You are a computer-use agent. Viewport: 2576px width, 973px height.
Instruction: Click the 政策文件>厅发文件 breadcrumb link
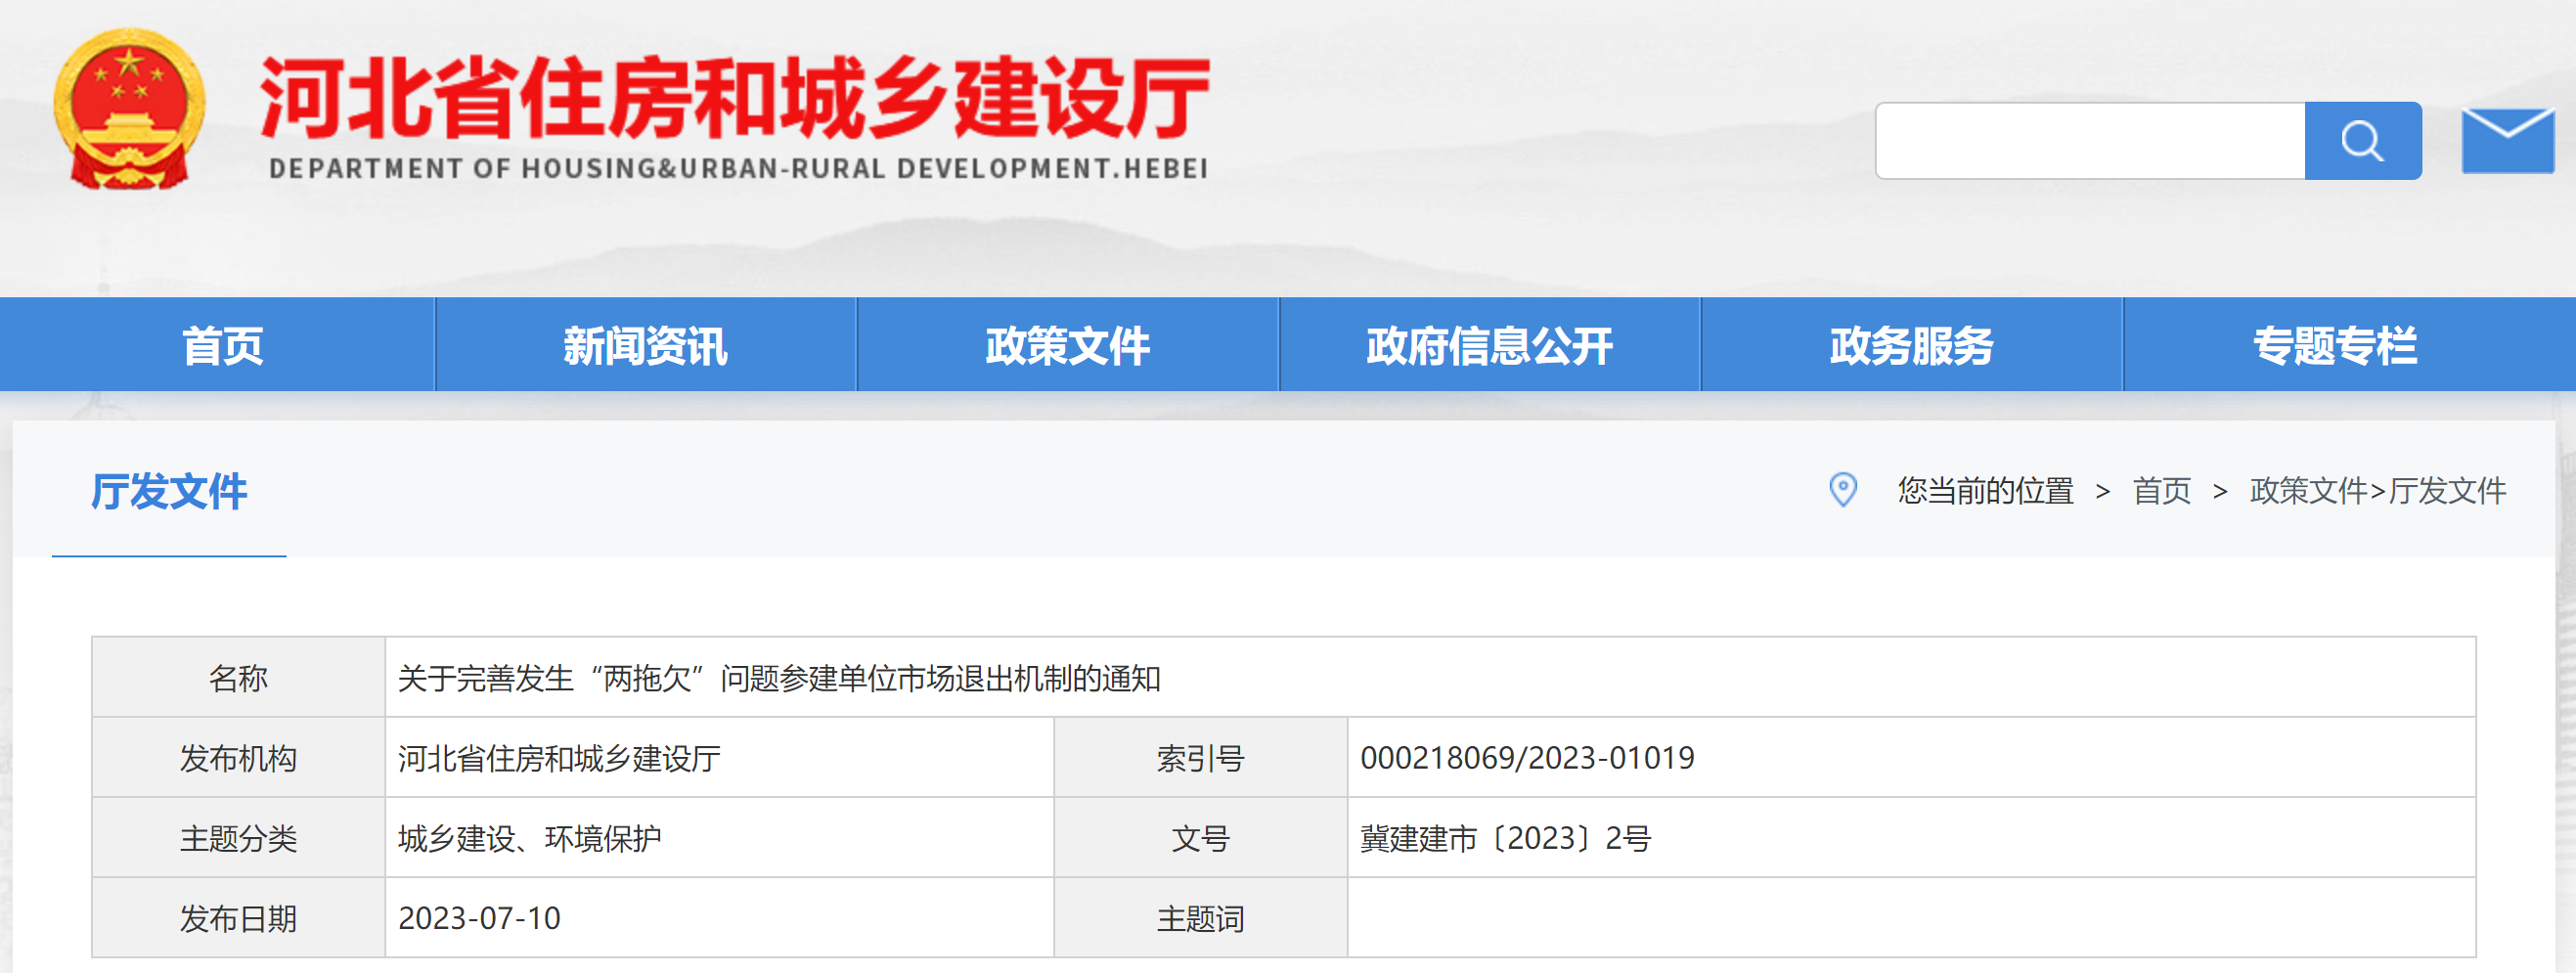click(2378, 491)
